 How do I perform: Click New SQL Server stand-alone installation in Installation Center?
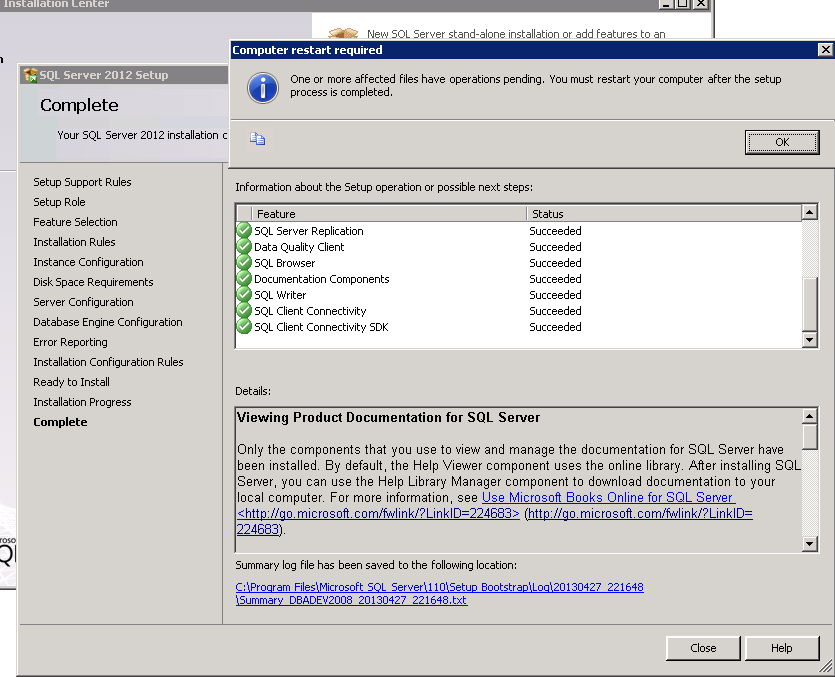[x=516, y=34]
